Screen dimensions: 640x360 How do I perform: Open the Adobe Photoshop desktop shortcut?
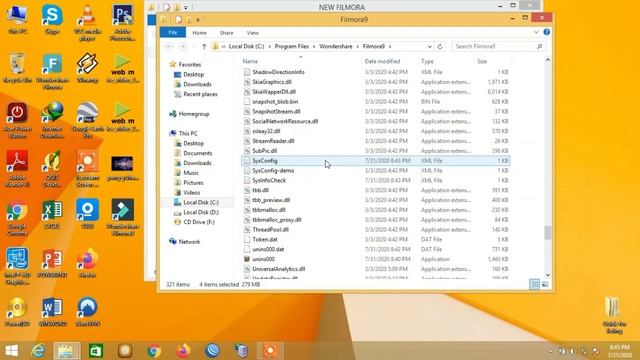pos(122,22)
